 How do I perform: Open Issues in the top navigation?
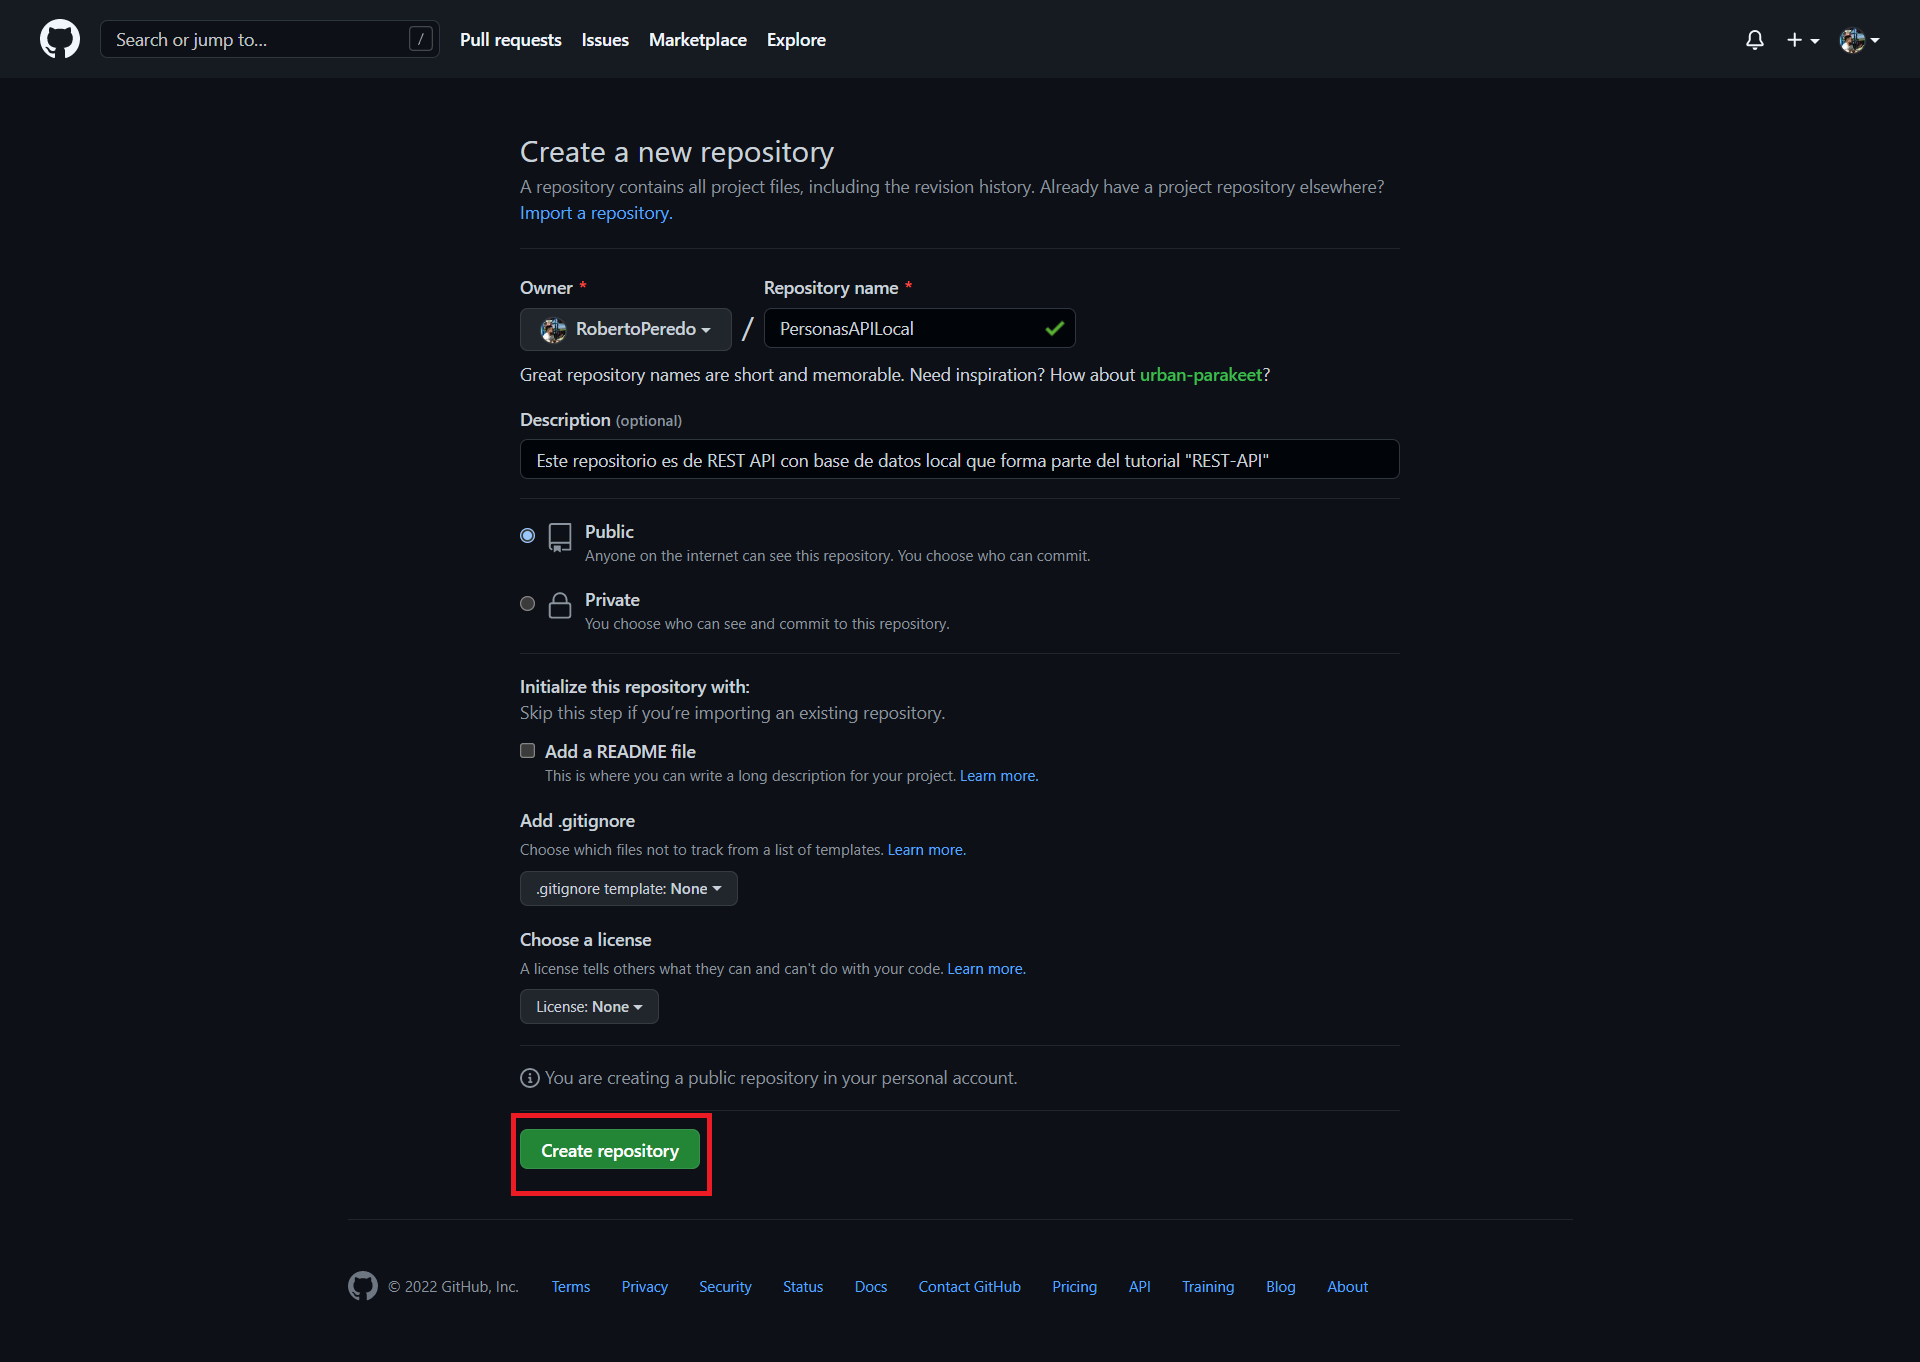[605, 40]
